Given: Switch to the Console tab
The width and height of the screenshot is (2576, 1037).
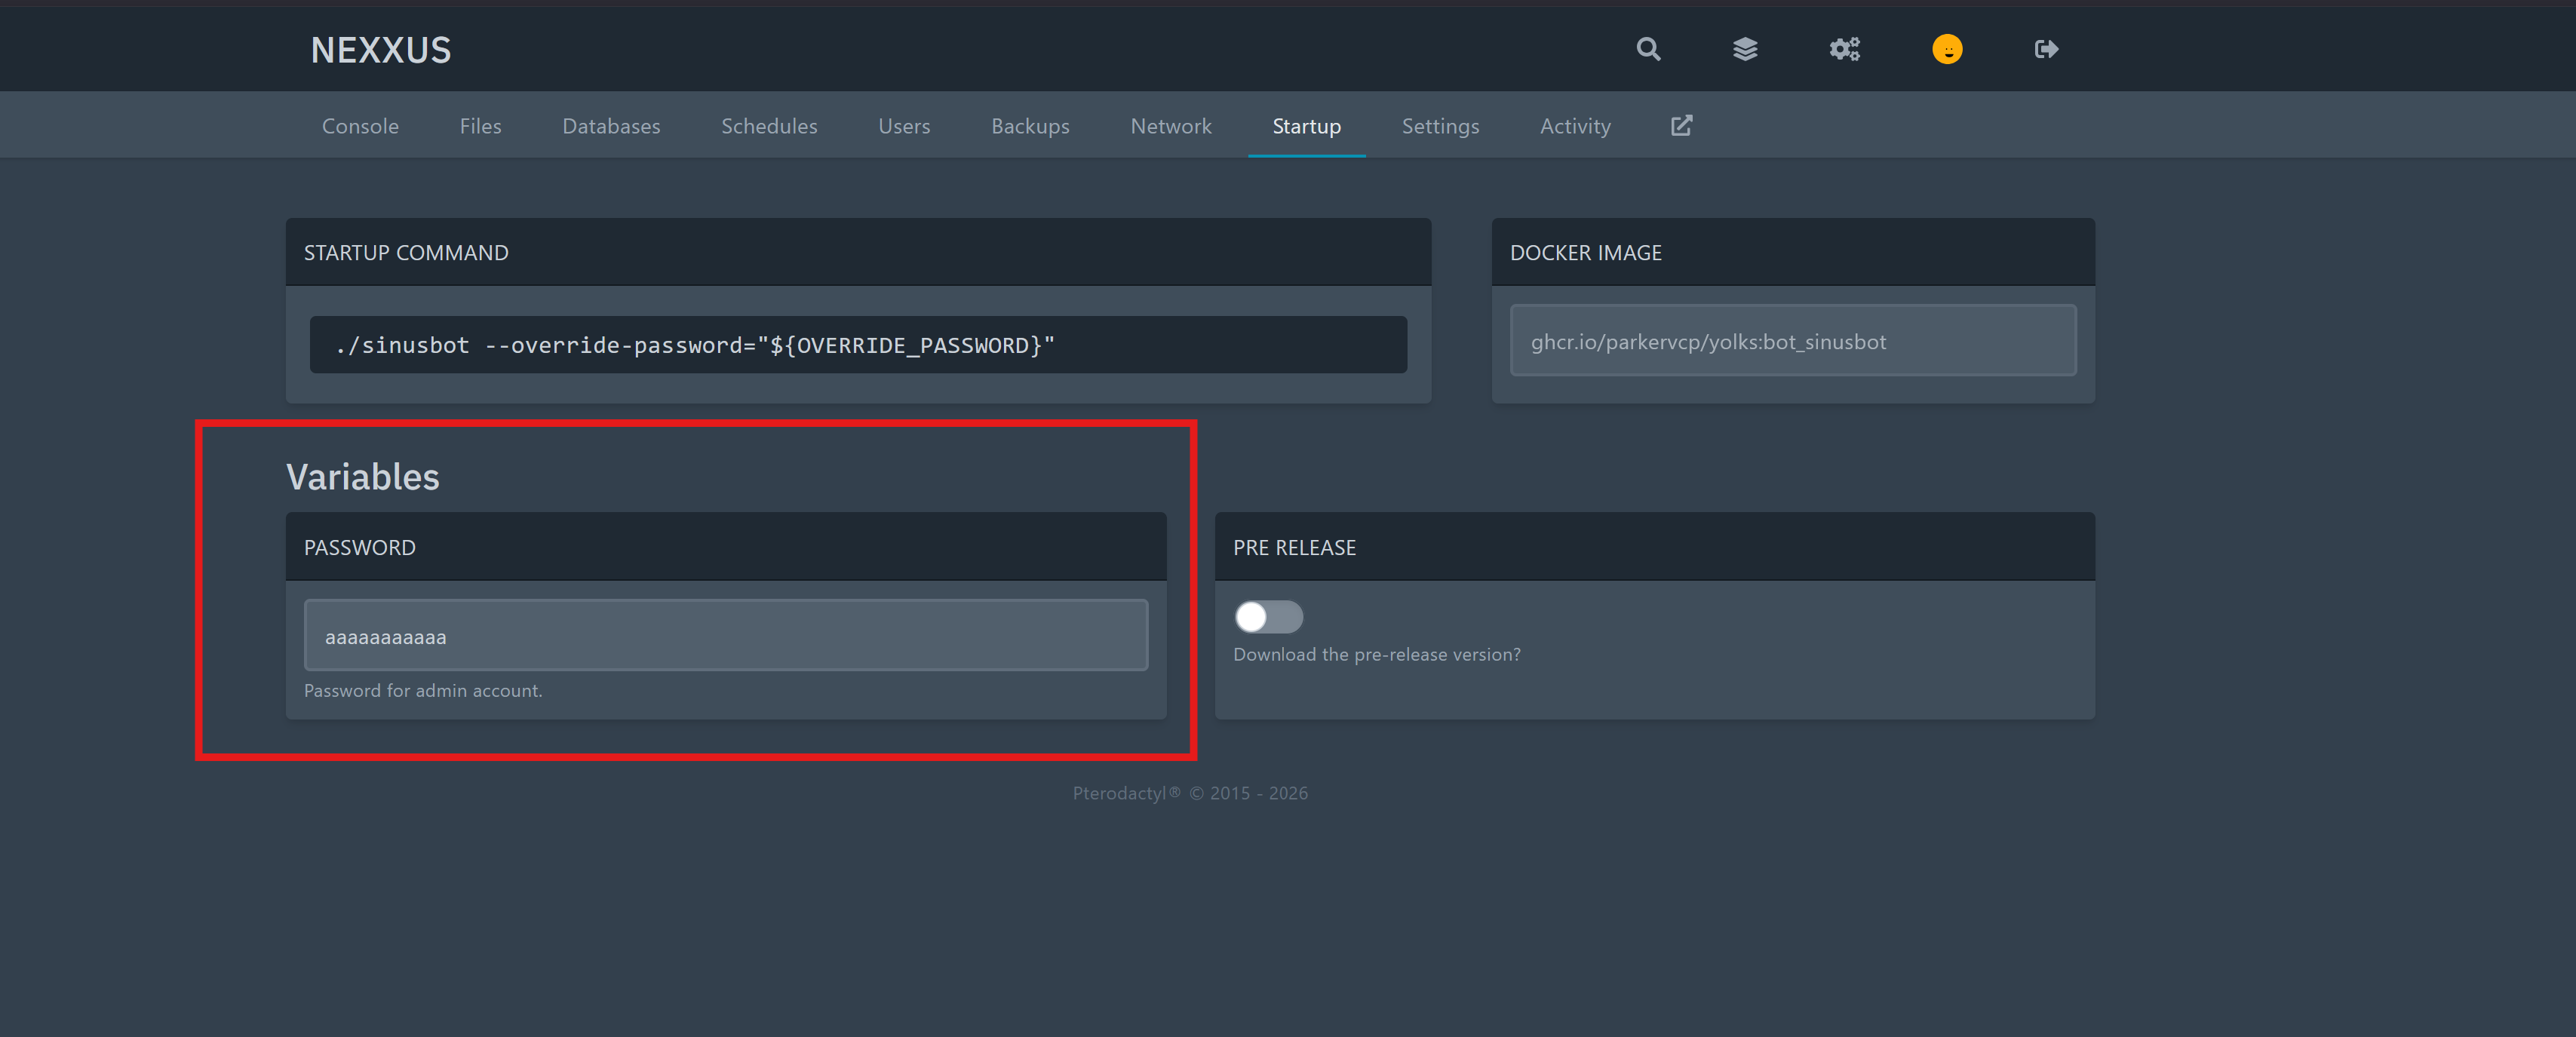Looking at the screenshot, I should 360,126.
